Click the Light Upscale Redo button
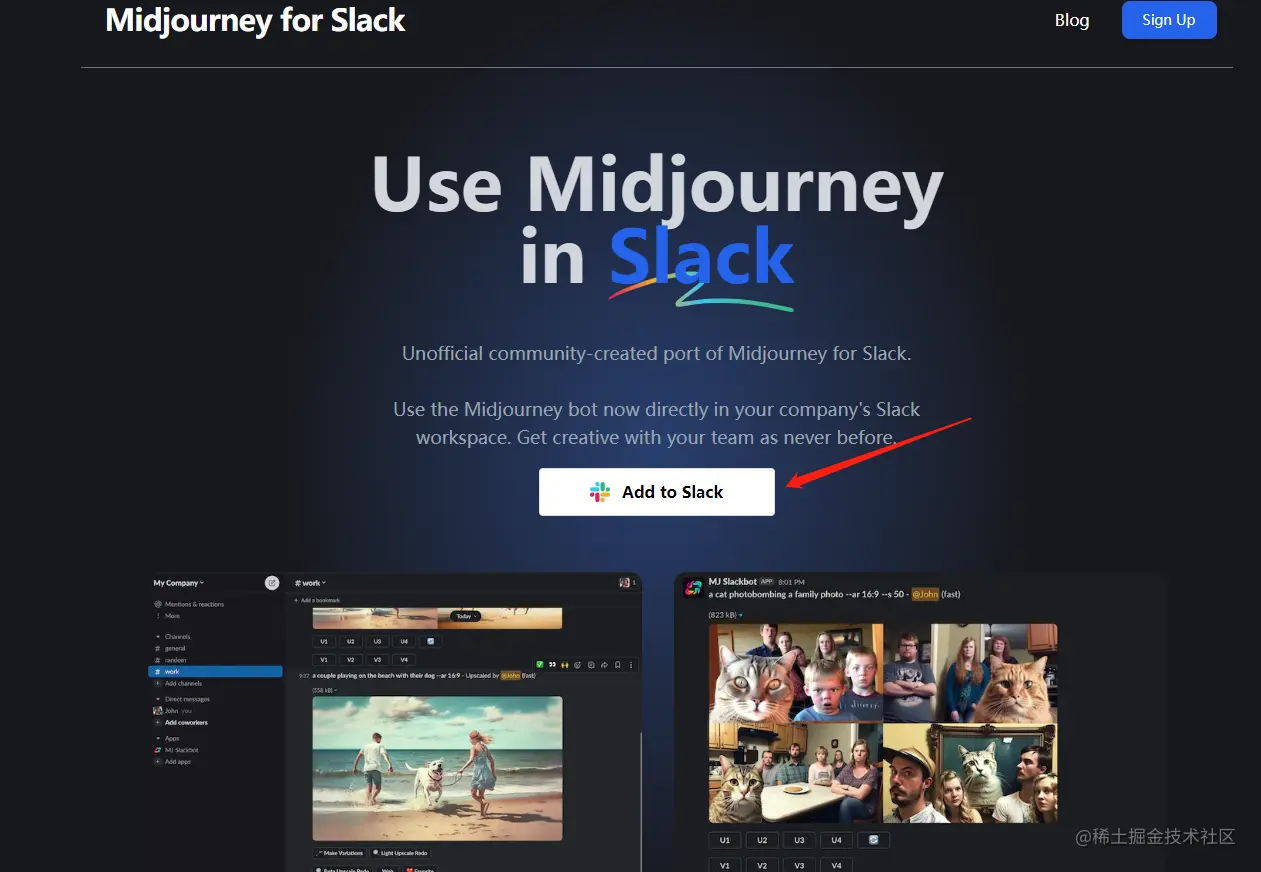 [x=401, y=853]
